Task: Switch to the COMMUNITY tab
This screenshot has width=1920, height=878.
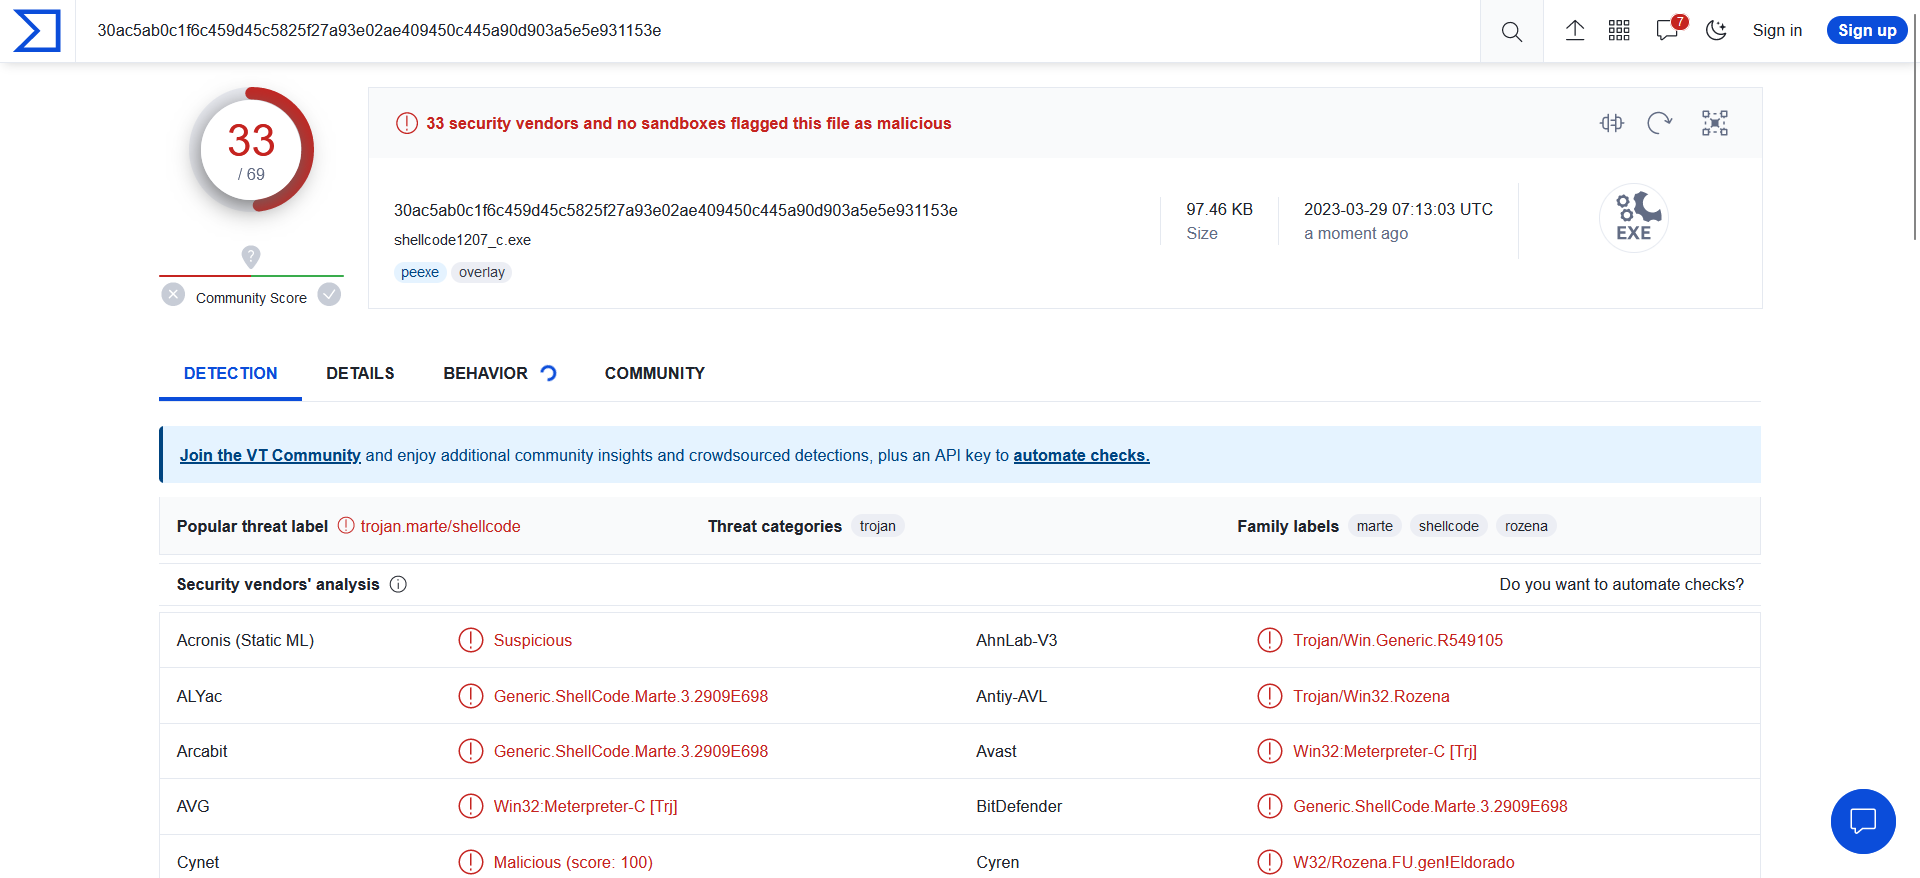Action: [x=655, y=373]
